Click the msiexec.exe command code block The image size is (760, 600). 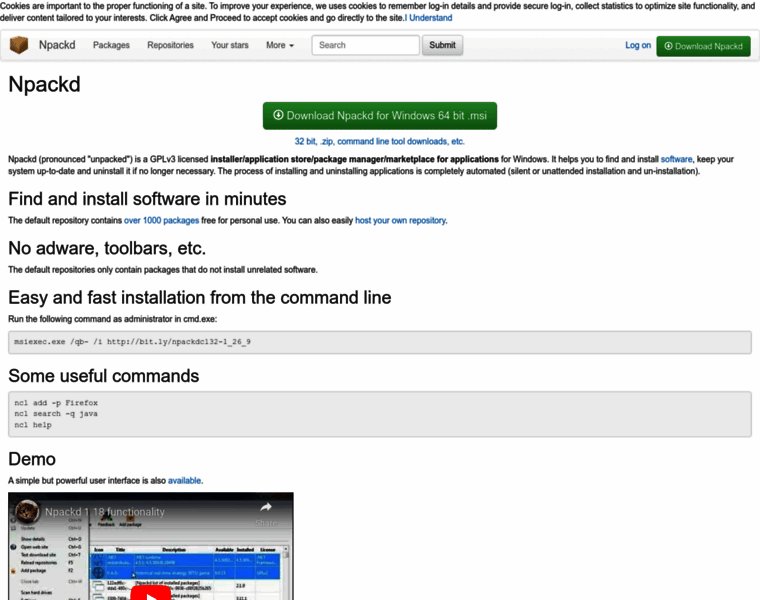[380, 342]
